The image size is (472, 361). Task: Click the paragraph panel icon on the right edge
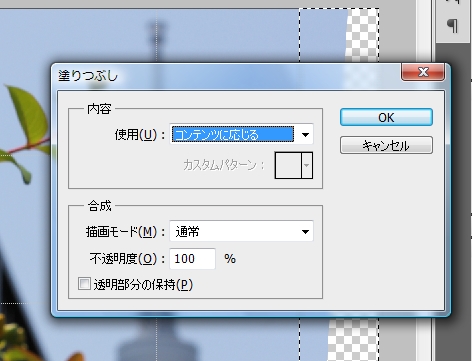pyautogui.click(x=452, y=25)
